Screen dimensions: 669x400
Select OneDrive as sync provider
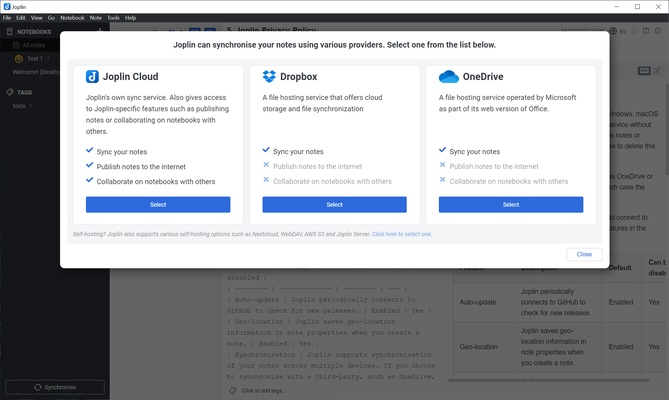(511, 204)
